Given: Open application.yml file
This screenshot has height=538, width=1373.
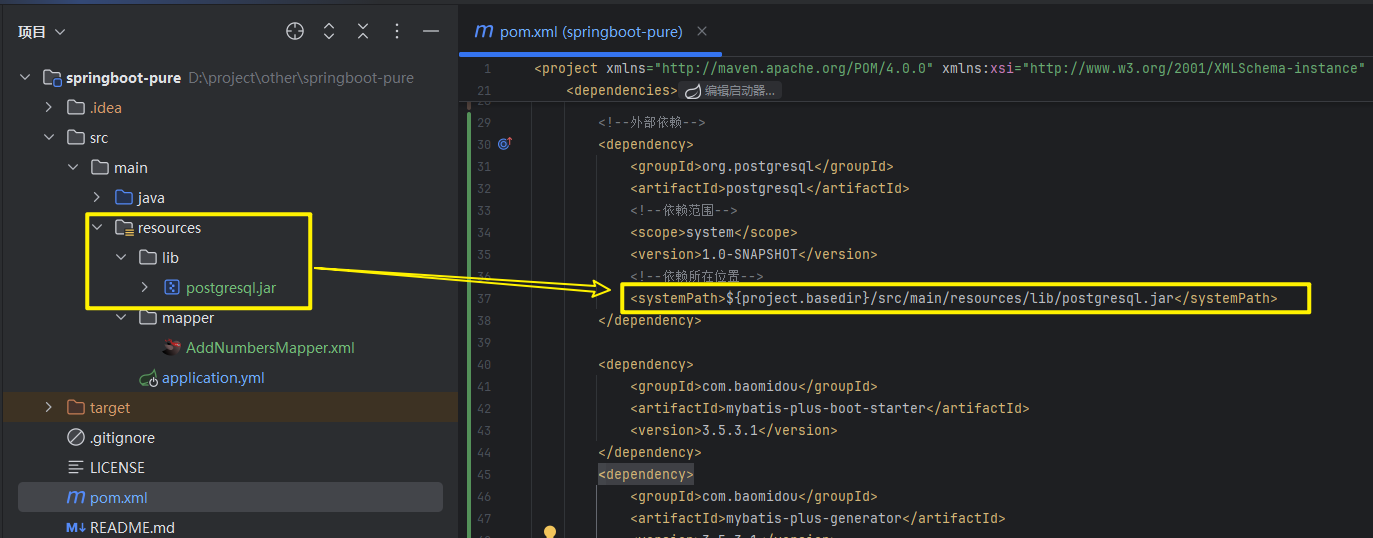Looking at the screenshot, I should tap(212, 378).
